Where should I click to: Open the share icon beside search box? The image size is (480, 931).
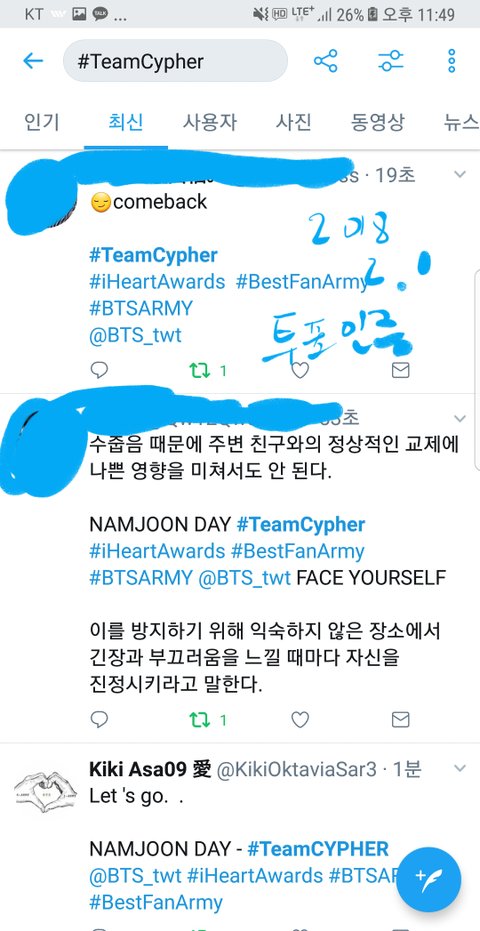click(x=326, y=61)
